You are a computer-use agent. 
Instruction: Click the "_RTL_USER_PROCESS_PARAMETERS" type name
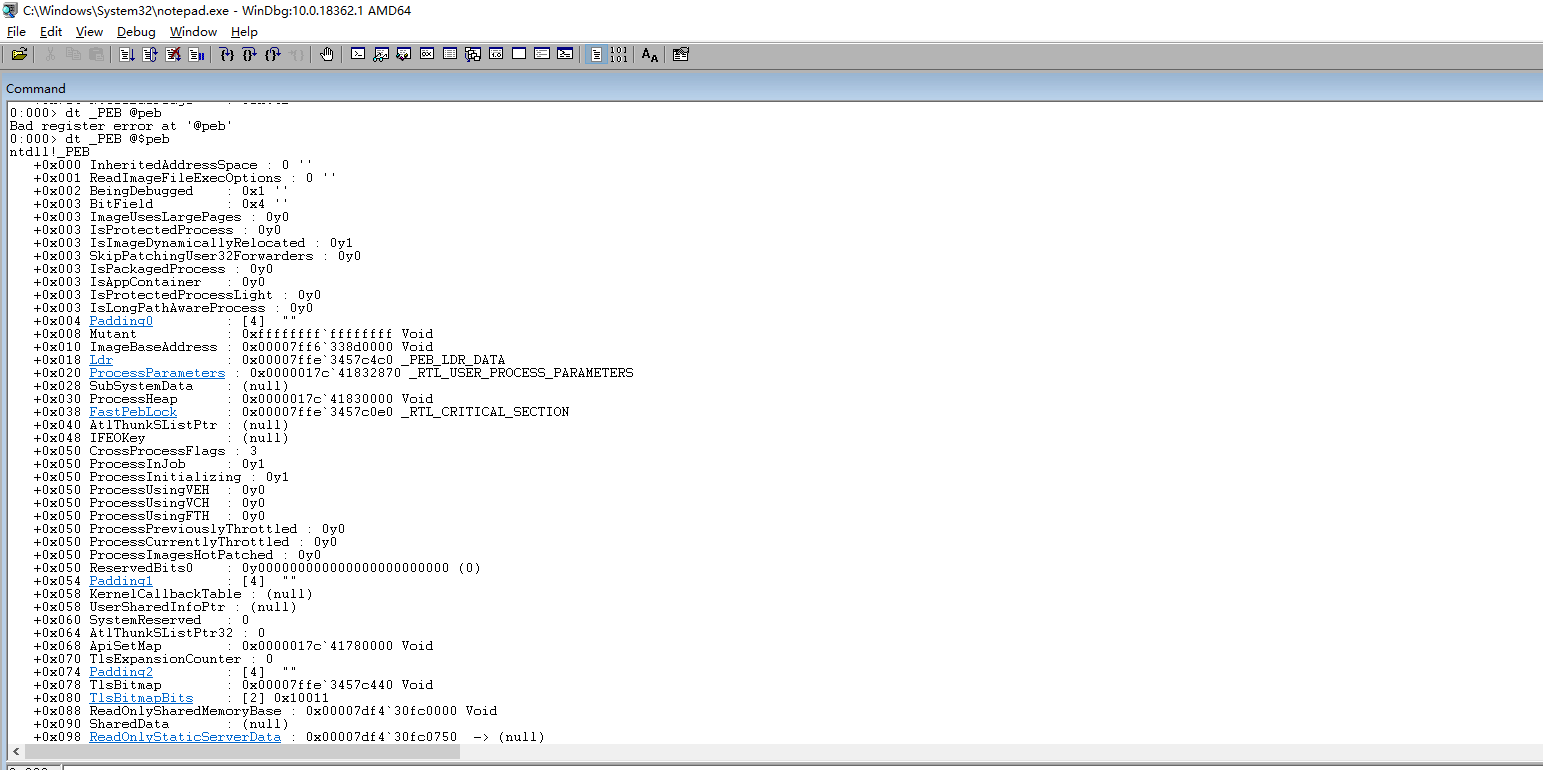521,373
